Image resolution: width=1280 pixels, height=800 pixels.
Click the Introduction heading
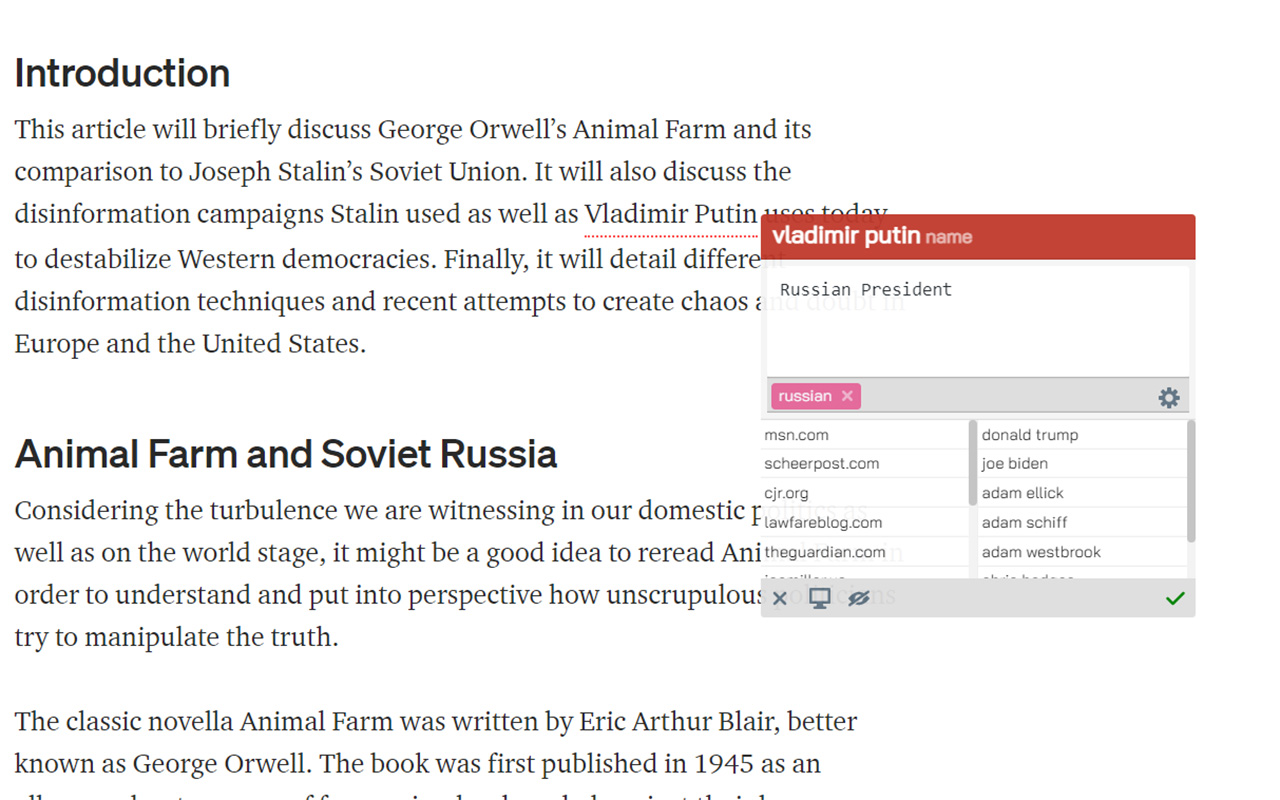pyautogui.click(x=122, y=73)
